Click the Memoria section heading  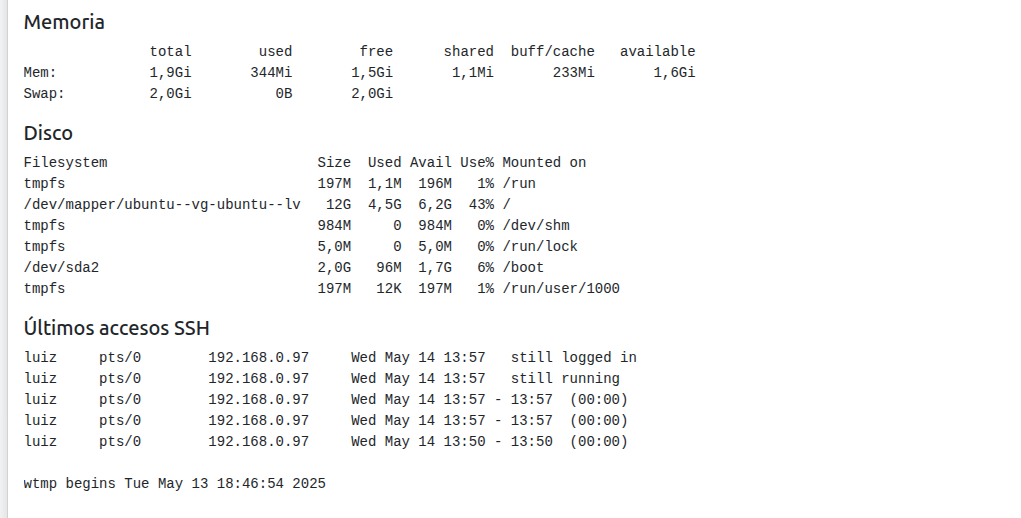[64, 22]
